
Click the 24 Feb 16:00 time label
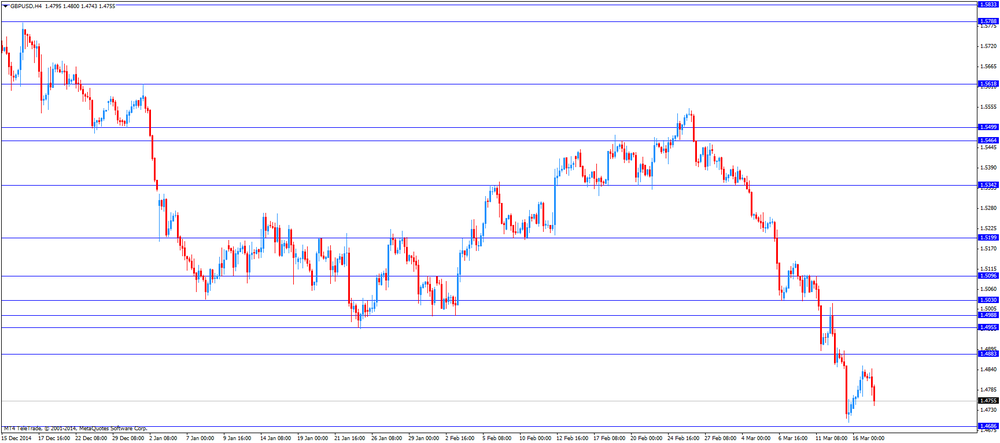coord(685,439)
